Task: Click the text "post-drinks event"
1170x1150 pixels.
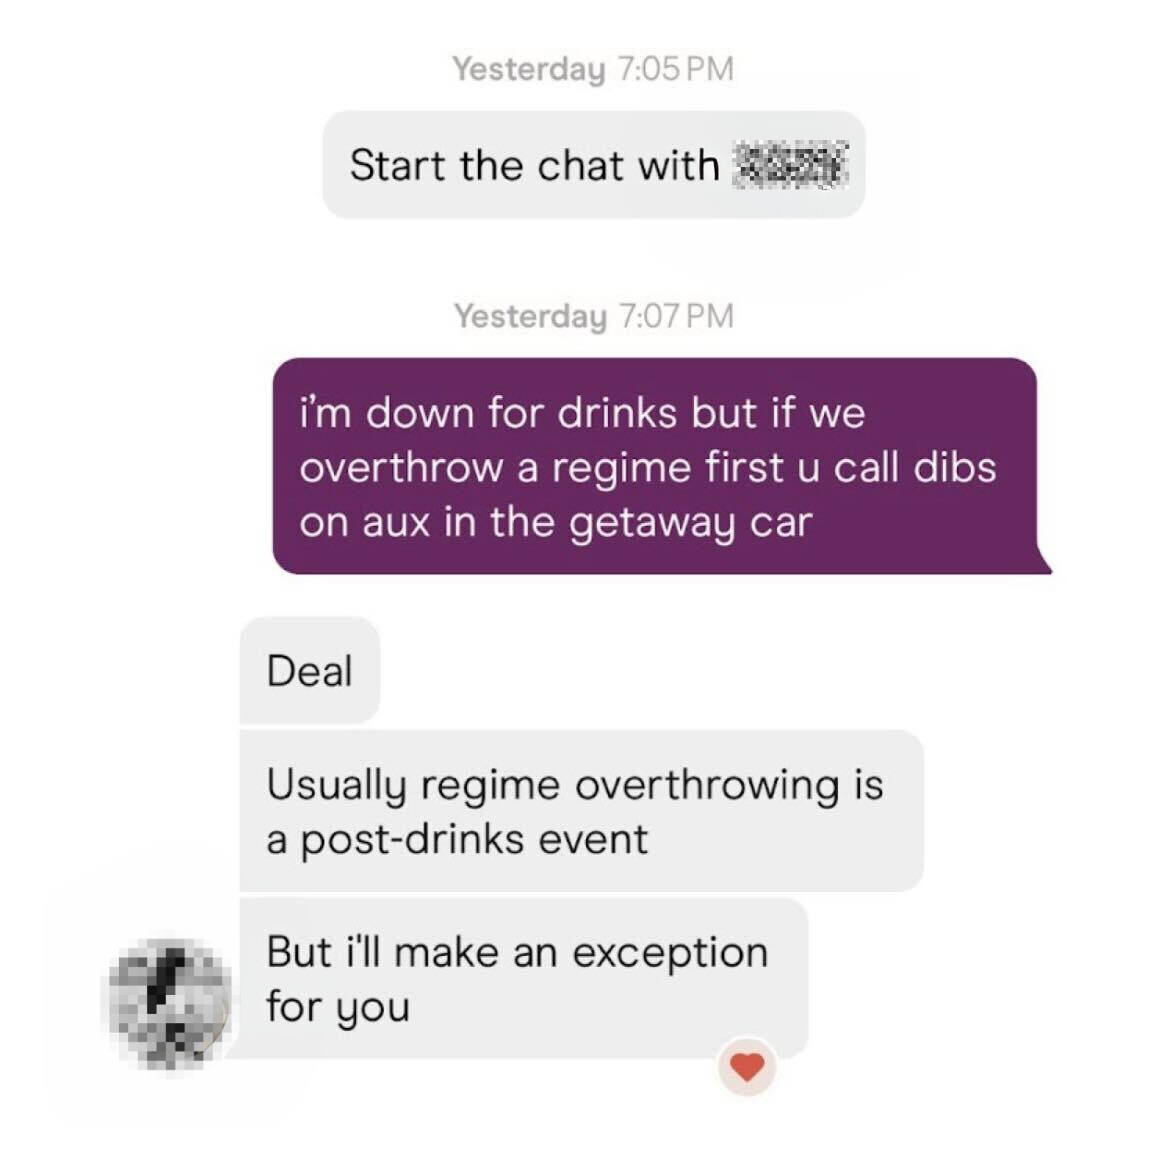Action: click(x=474, y=840)
